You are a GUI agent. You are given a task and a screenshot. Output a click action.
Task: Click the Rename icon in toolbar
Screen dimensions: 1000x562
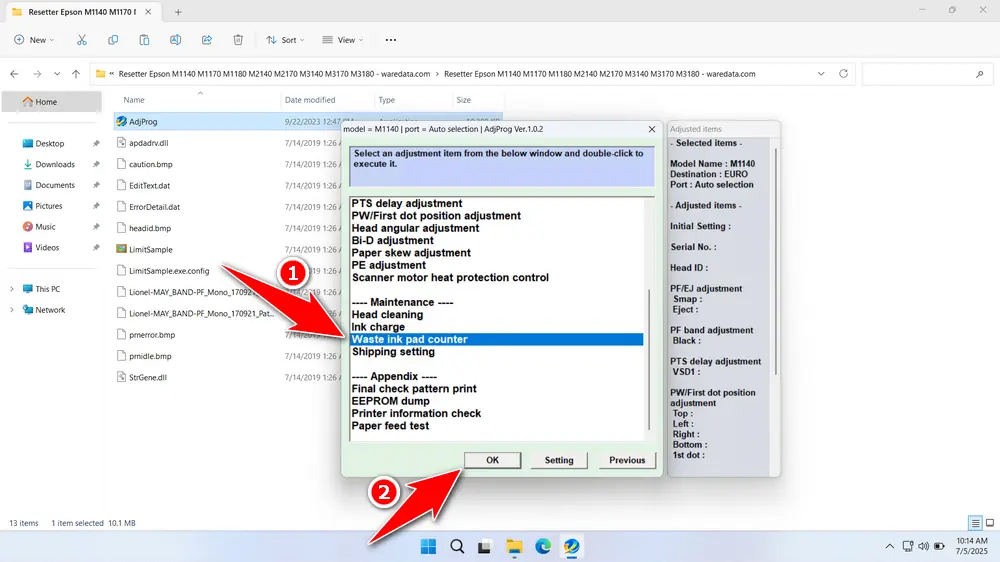click(x=175, y=40)
